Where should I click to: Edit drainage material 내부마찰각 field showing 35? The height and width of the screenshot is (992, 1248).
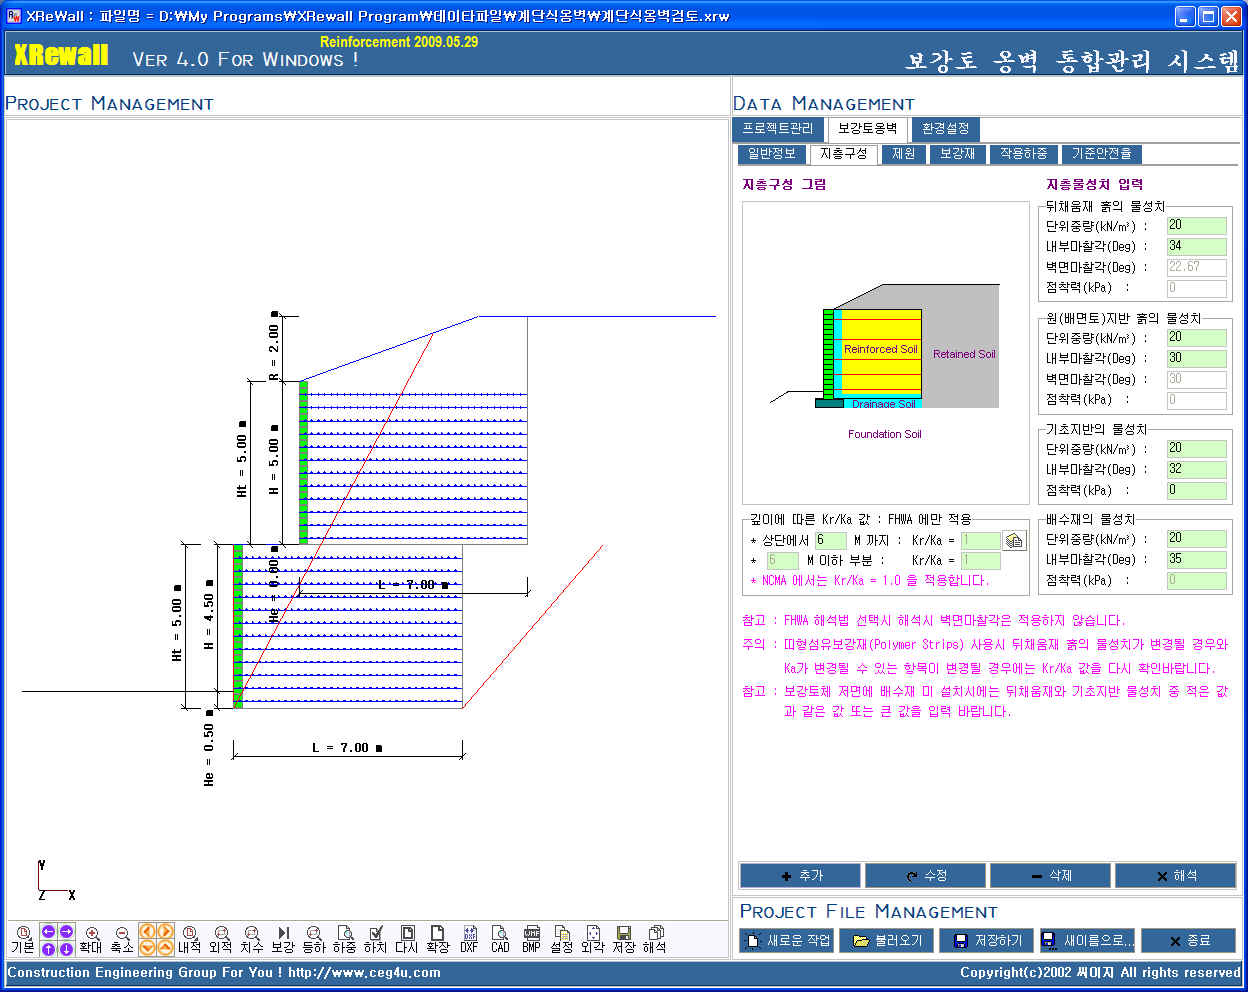point(1196,559)
